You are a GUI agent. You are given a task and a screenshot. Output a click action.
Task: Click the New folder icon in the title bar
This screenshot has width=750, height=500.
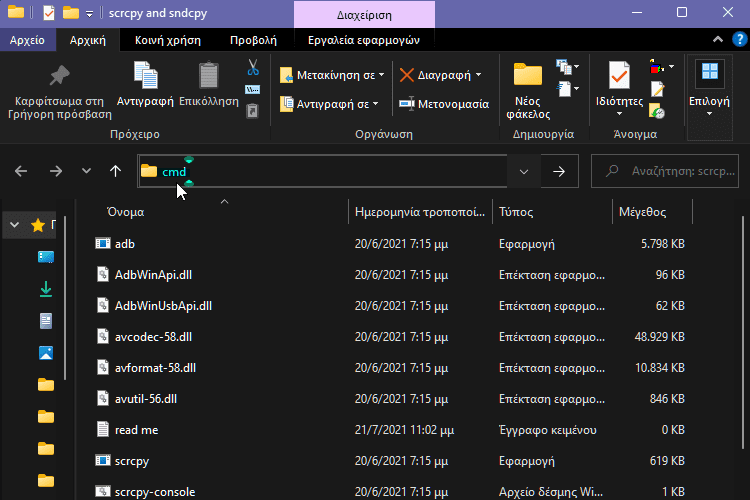71,13
